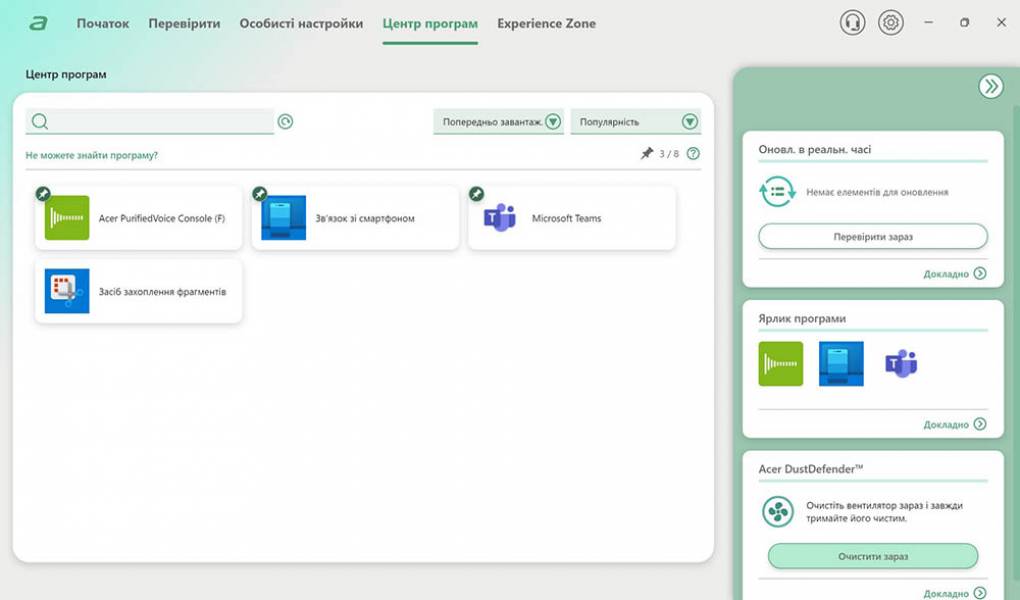Collapse the right sidebar with the double-arrow

[x=990, y=86]
